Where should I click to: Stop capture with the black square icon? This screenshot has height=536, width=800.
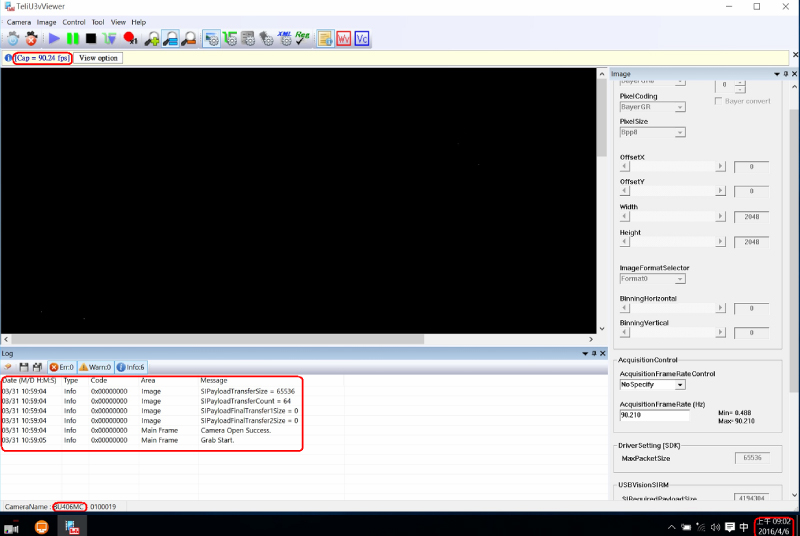click(x=91, y=39)
